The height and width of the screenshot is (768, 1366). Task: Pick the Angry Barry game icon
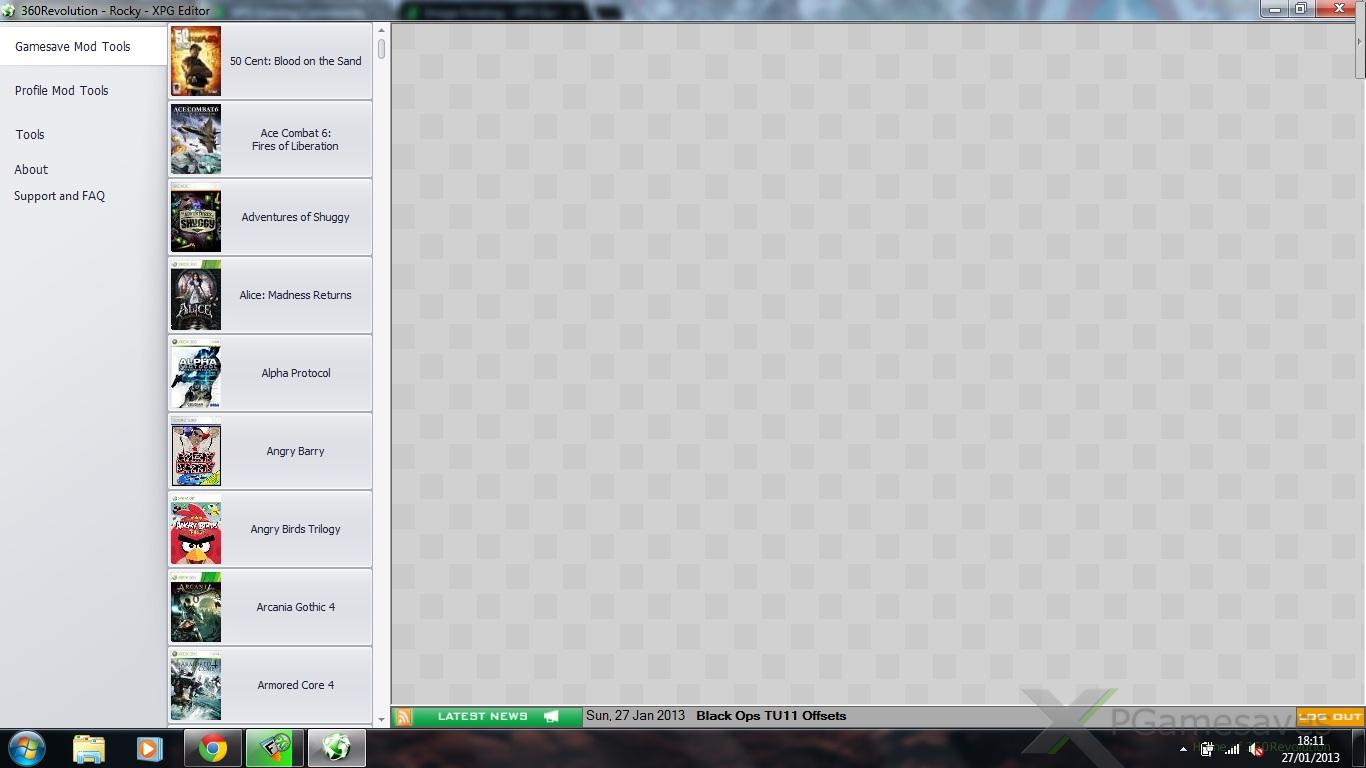pos(196,451)
